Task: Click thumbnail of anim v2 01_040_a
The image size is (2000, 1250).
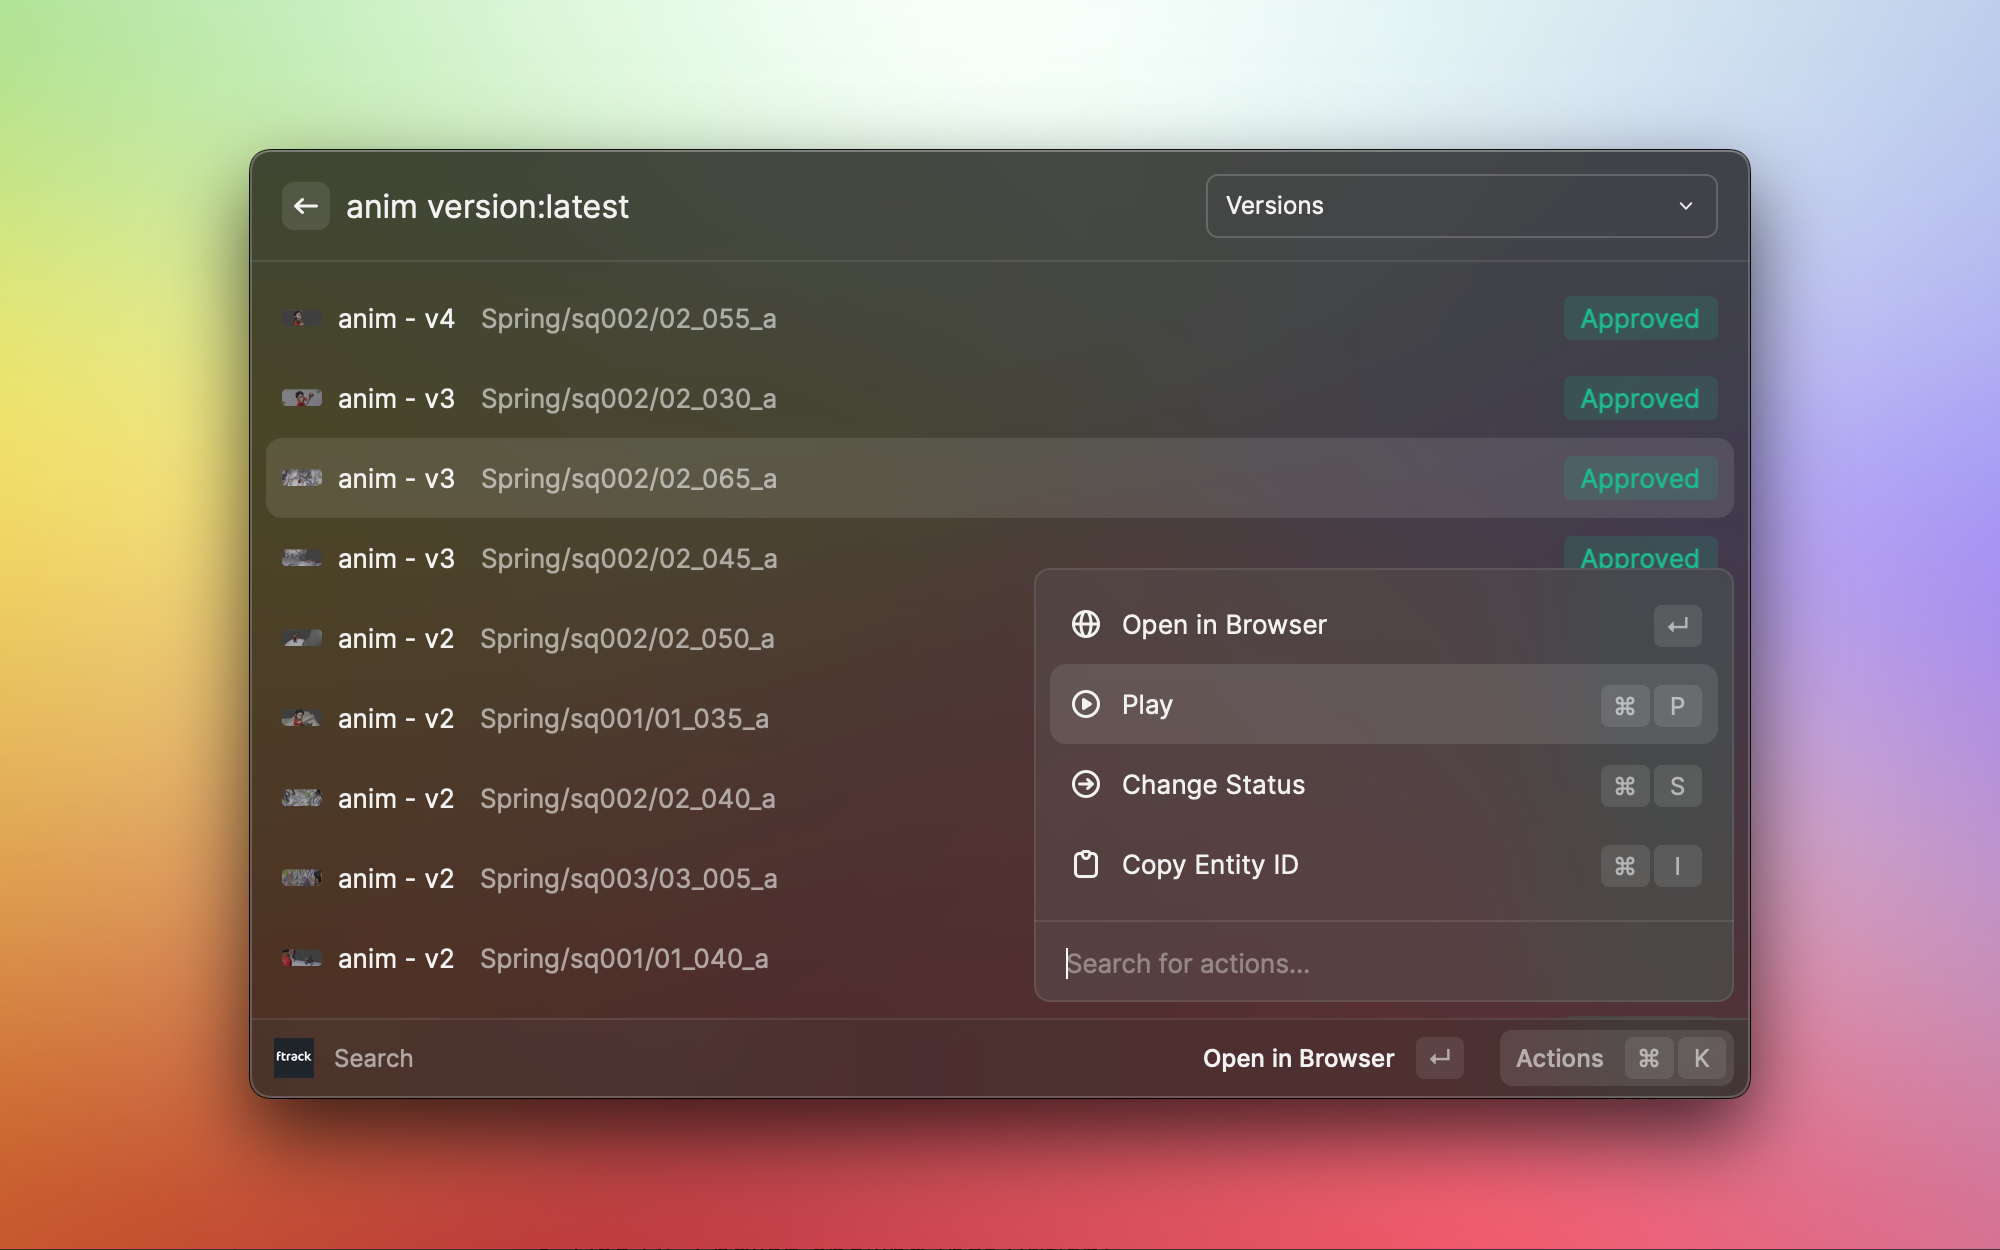Action: coord(301,958)
